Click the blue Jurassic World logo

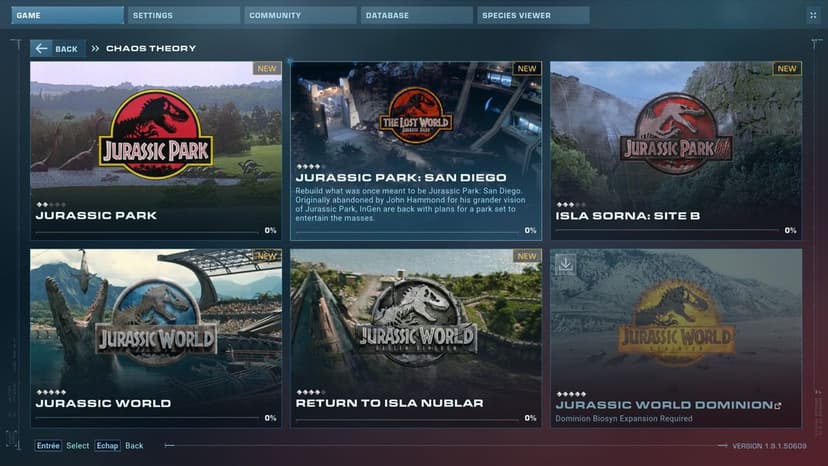tap(156, 324)
